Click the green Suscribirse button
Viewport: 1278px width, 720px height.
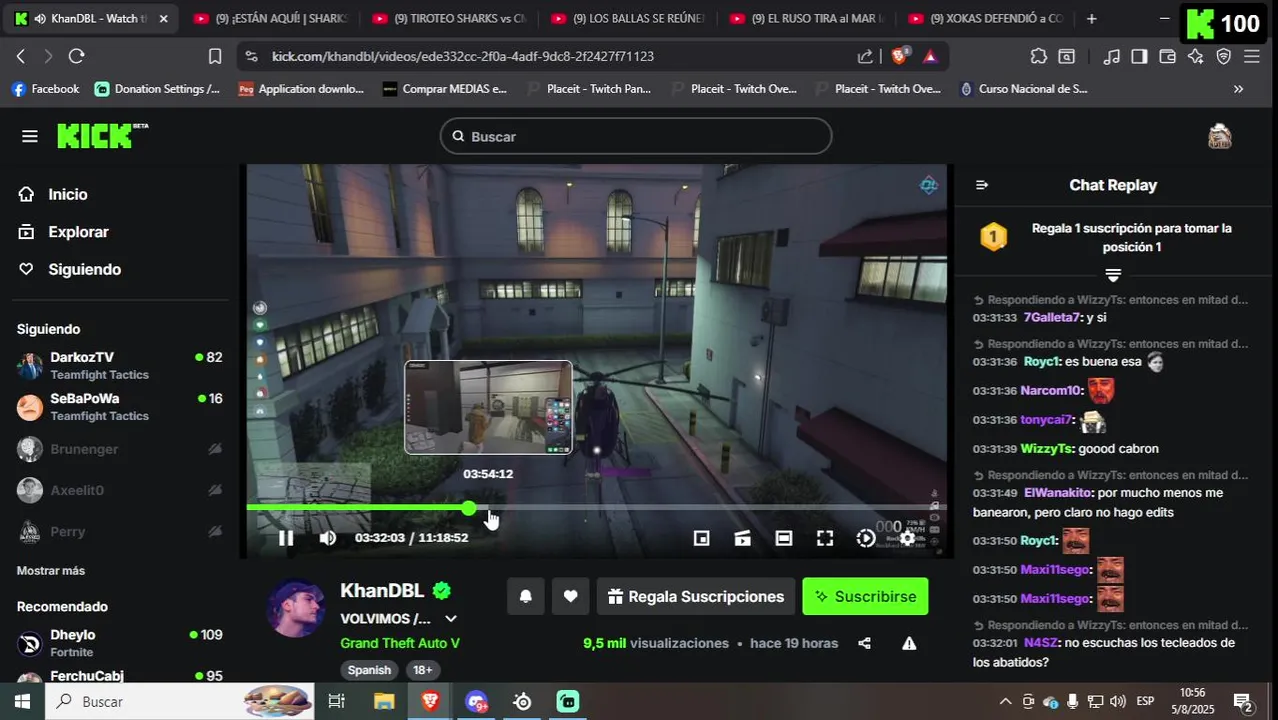pos(865,596)
